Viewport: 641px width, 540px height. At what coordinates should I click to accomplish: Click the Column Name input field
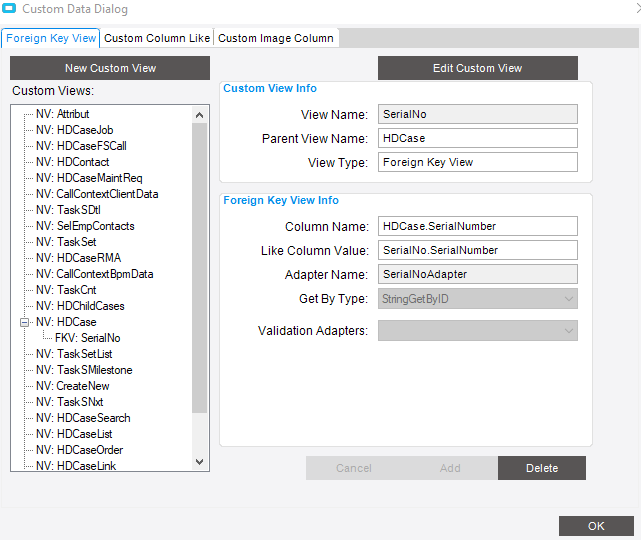pyautogui.click(x=477, y=226)
